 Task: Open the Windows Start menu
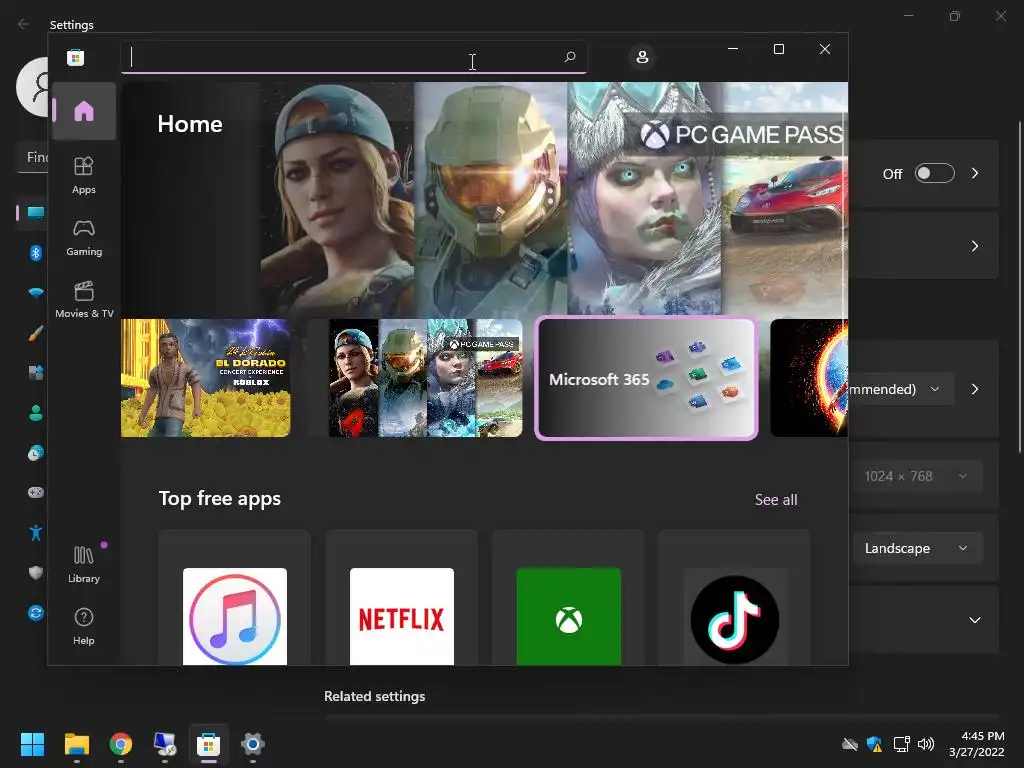(32, 744)
